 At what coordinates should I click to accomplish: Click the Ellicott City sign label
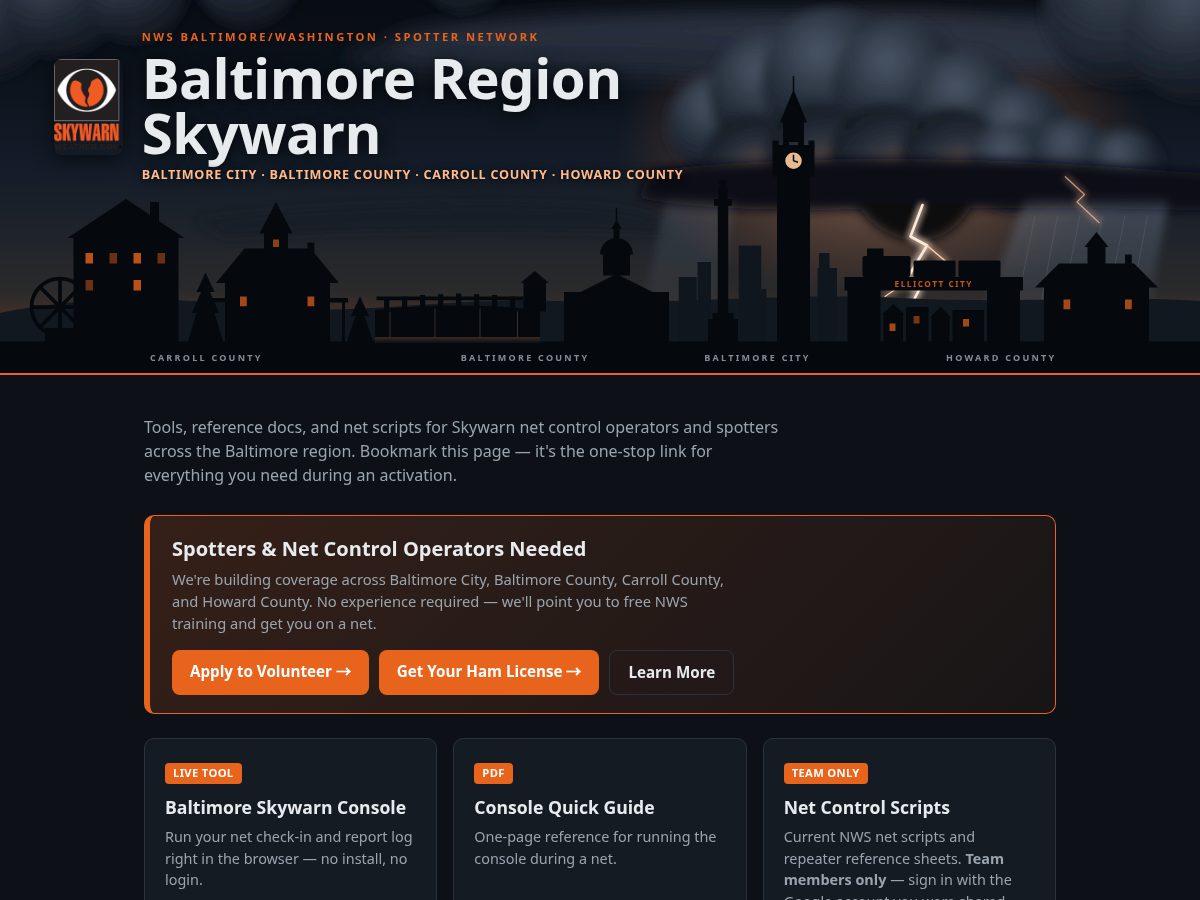click(x=933, y=284)
